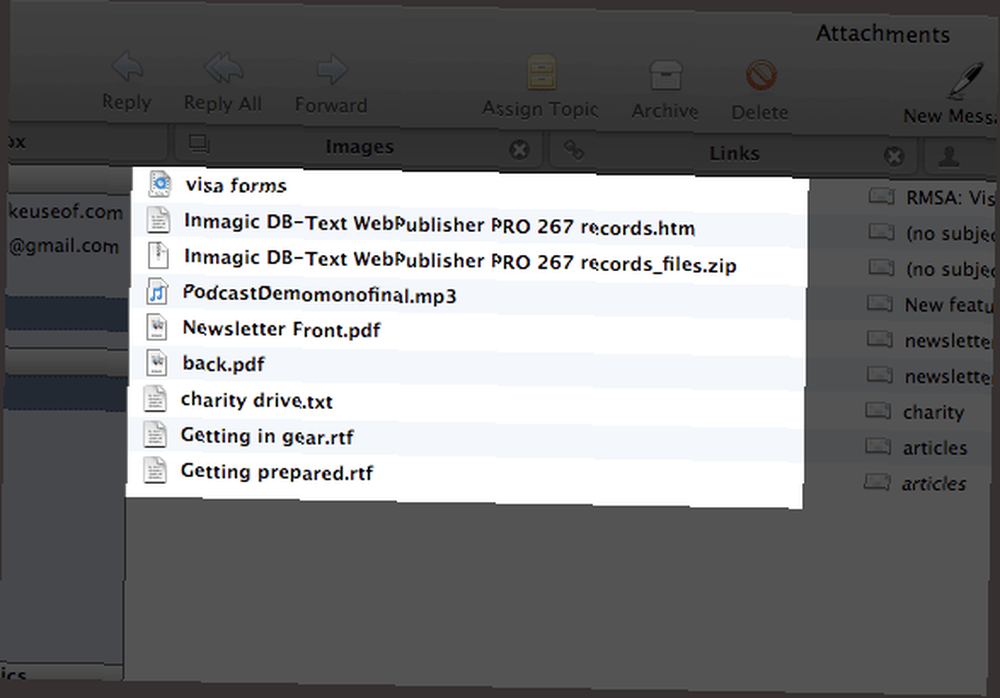Click the file icon beside visa forms
Screen dimensions: 1000x698
point(160,183)
